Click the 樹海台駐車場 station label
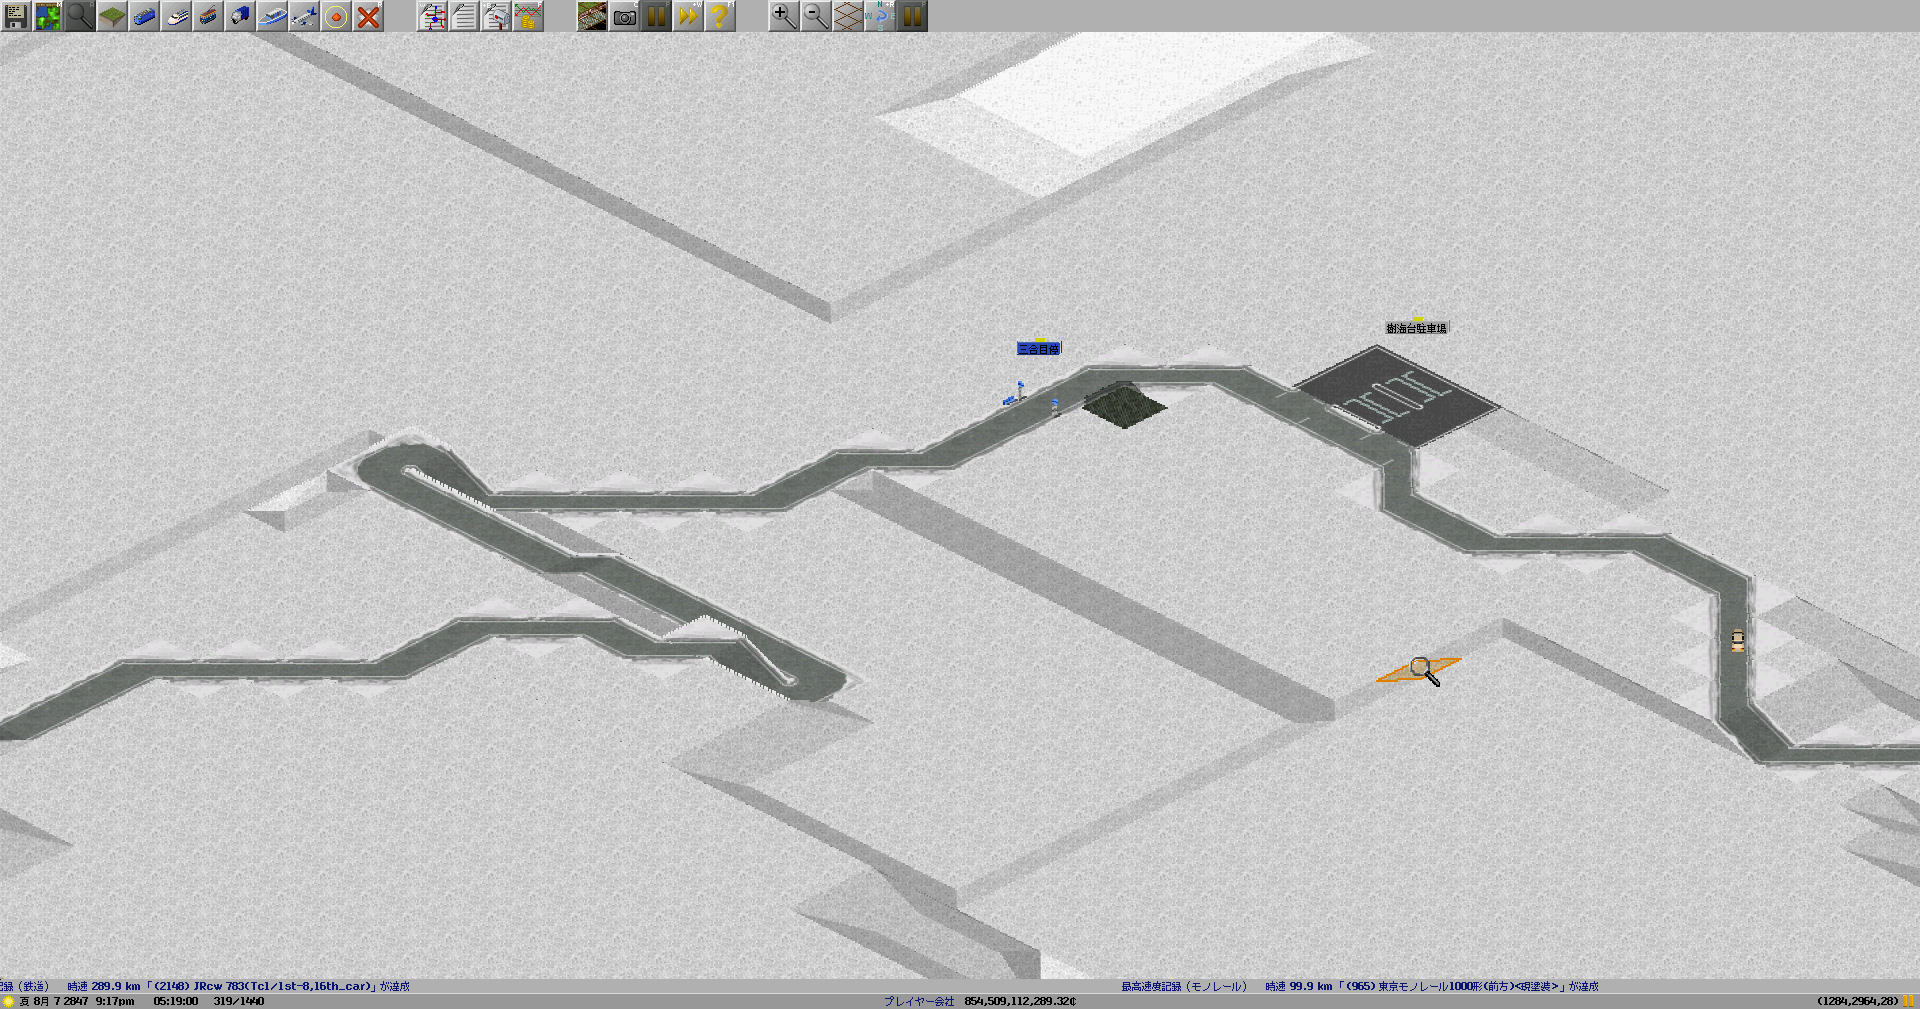 pos(1416,328)
